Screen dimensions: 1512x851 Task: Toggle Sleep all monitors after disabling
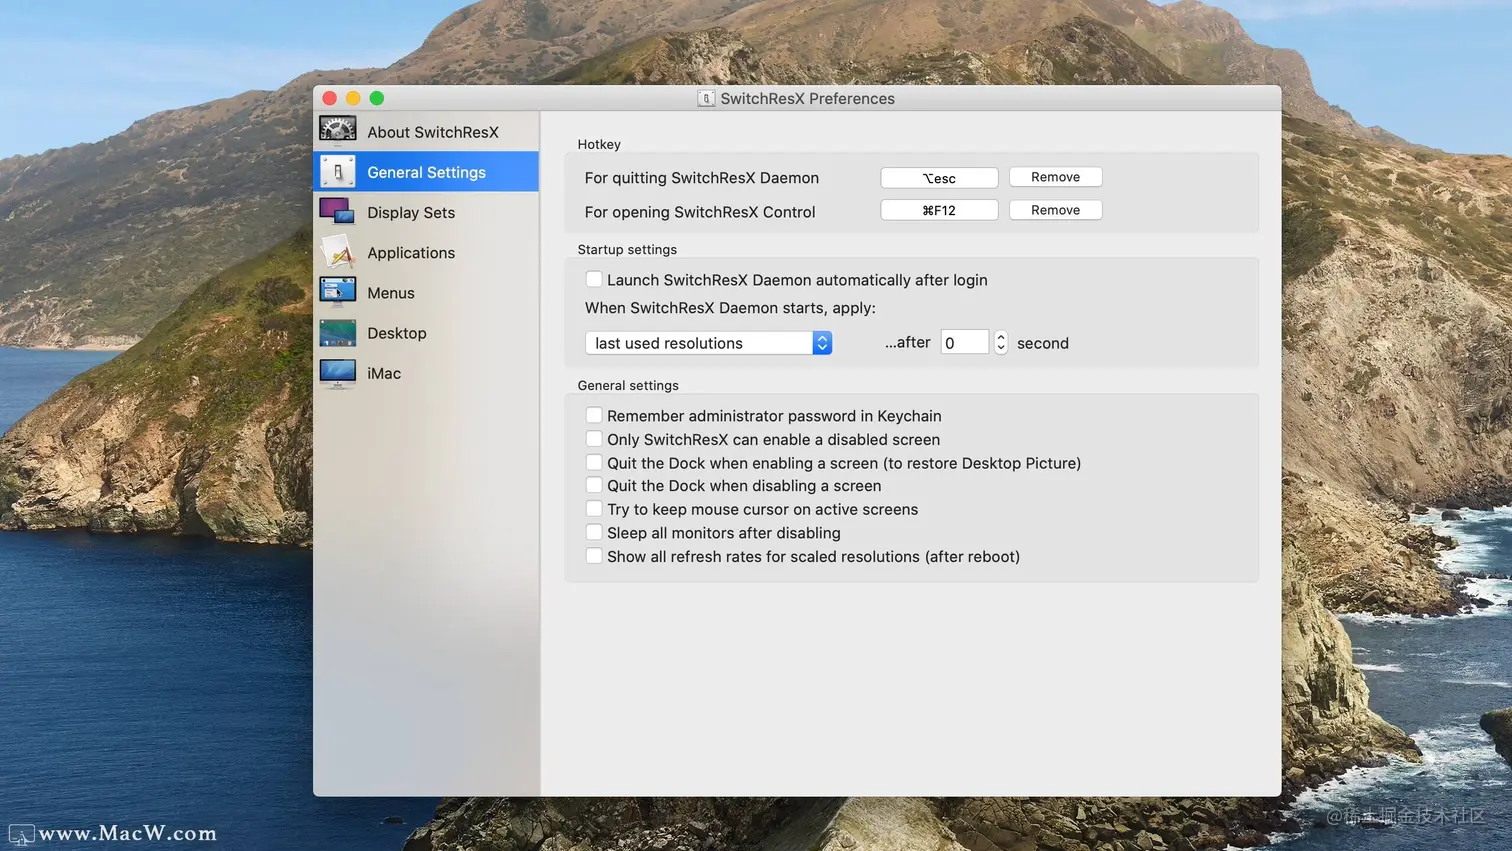[x=594, y=532]
